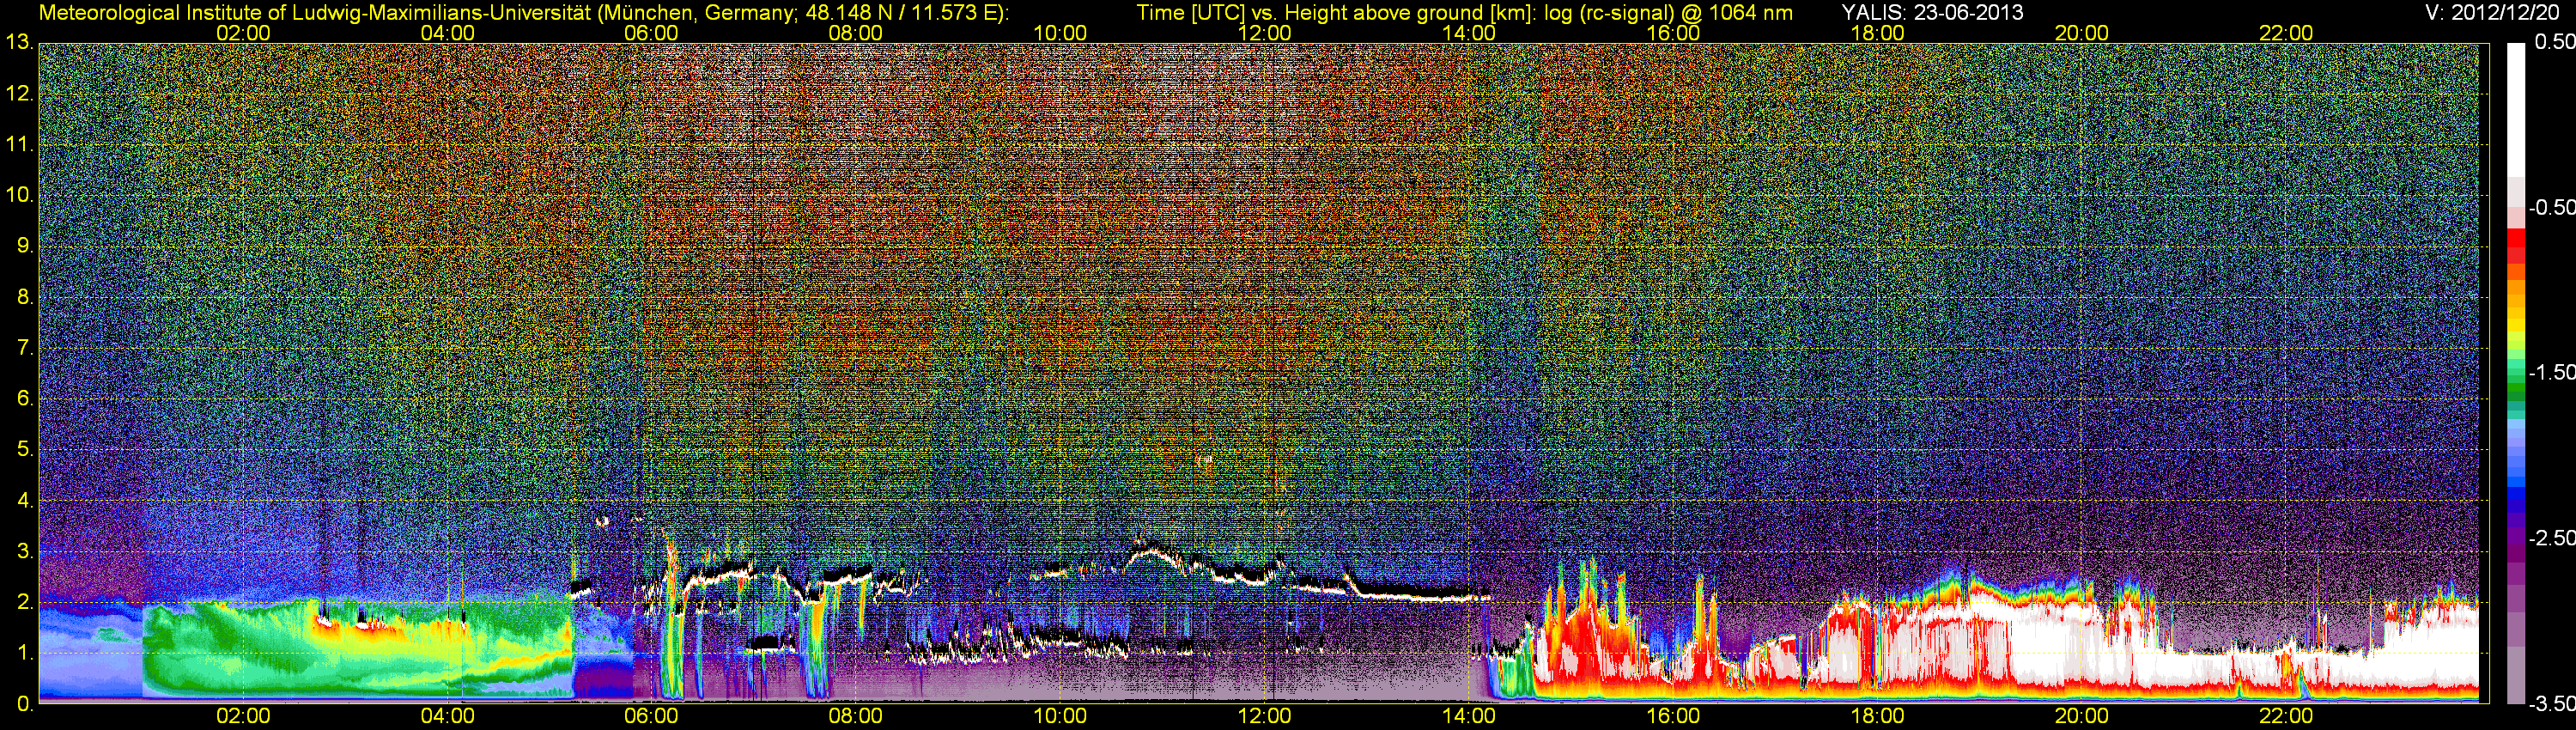Click the 11 km height axis label
Screen dimensions: 2576x730
19,145
